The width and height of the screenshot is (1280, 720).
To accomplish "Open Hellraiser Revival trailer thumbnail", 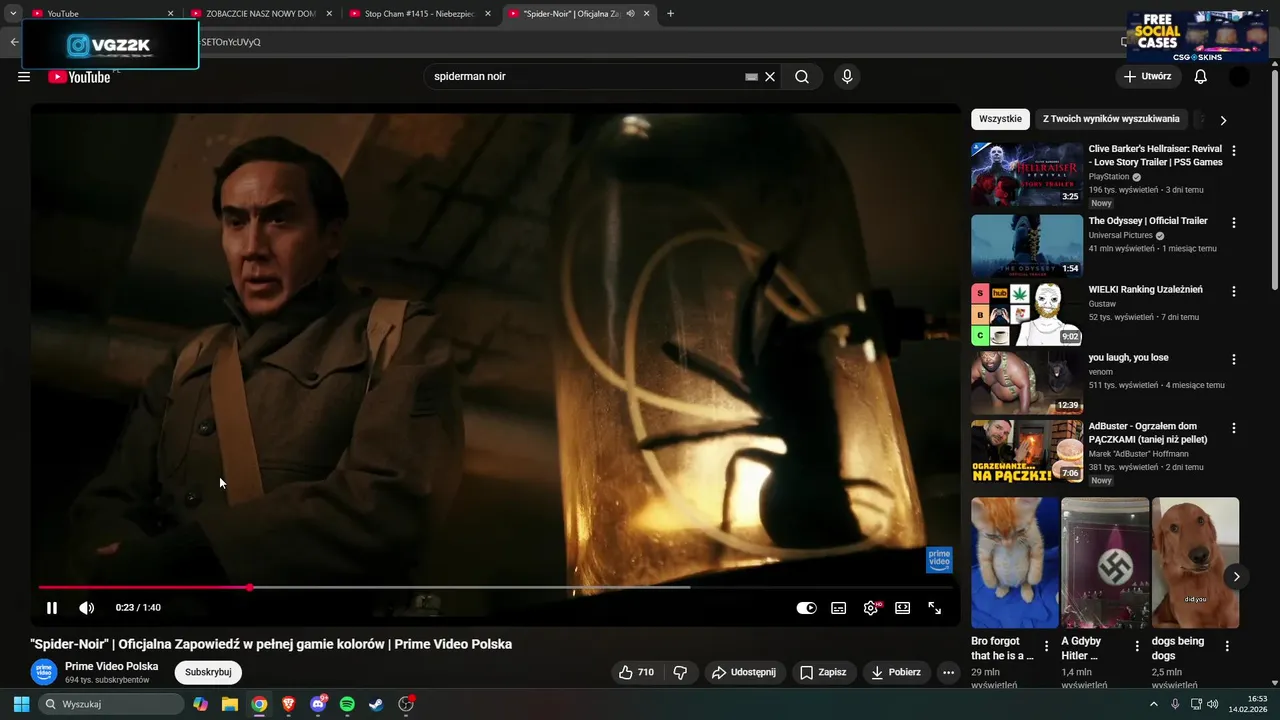I will 1027,174.
